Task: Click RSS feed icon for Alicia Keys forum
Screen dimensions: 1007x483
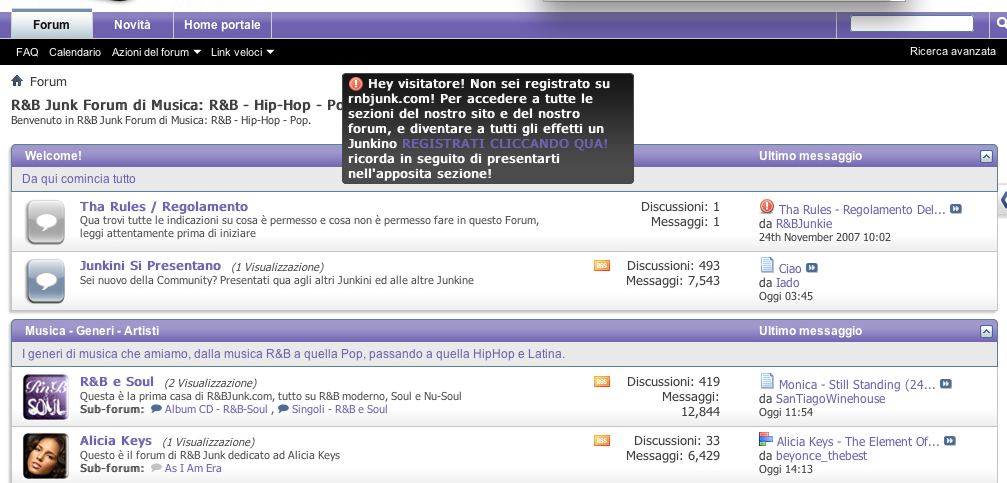Action: click(x=601, y=441)
